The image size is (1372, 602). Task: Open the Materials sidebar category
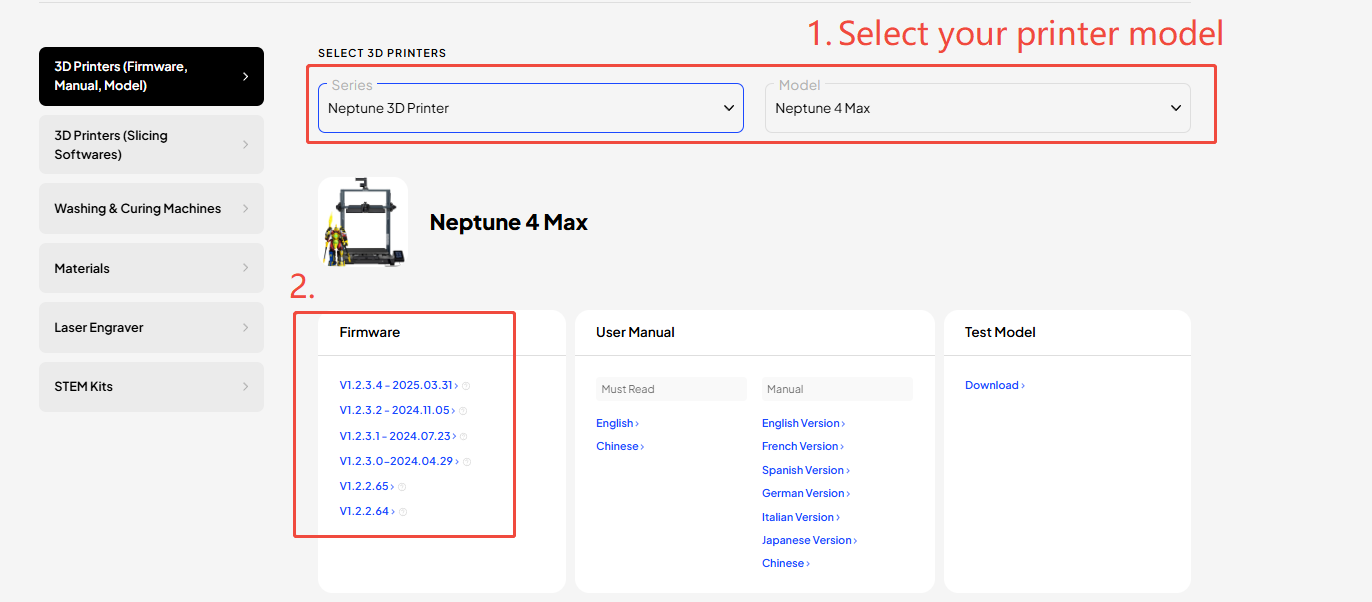(151, 268)
